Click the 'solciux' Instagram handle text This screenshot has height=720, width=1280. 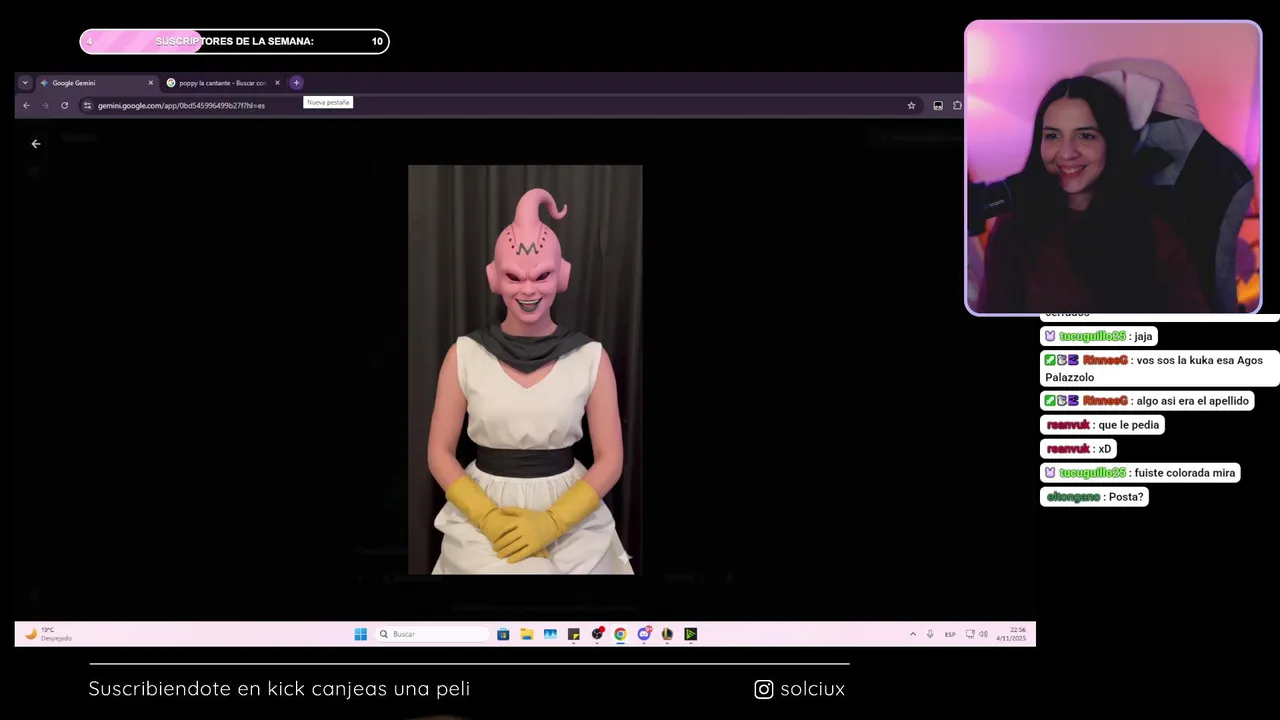tap(812, 689)
